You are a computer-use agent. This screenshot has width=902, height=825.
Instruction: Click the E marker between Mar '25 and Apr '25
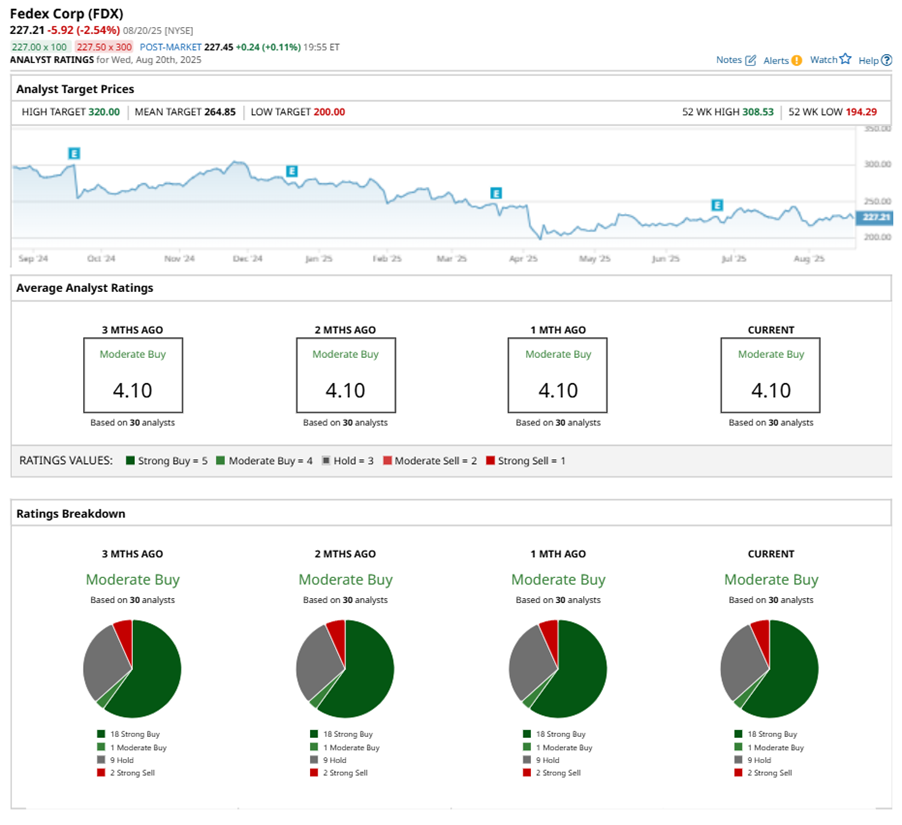pos(496,193)
